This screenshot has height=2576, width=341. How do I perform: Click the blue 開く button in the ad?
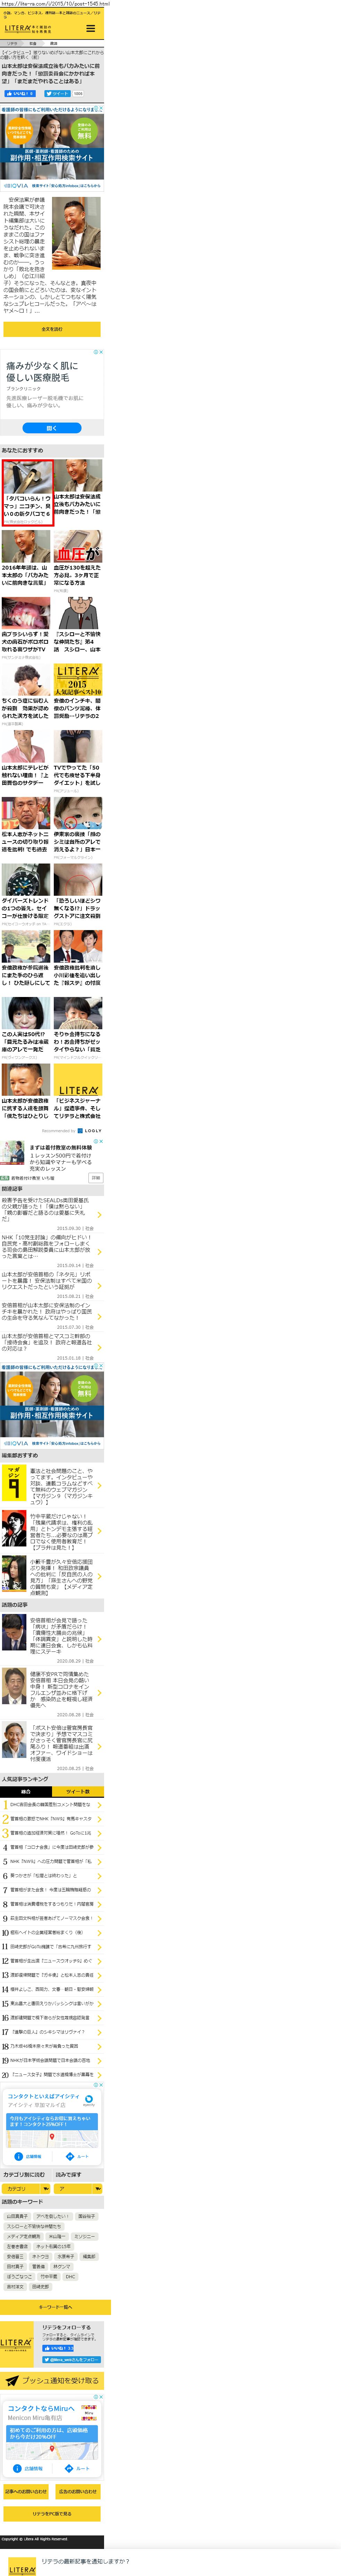(x=52, y=428)
